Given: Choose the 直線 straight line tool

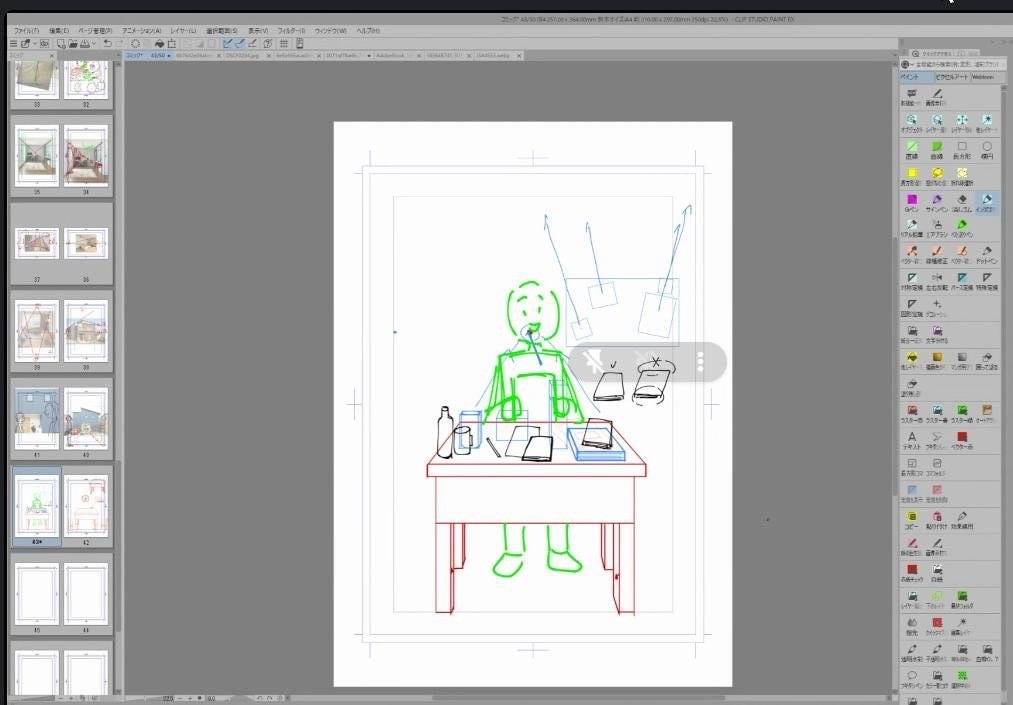Looking at the screenshot, I should [912, 150].
